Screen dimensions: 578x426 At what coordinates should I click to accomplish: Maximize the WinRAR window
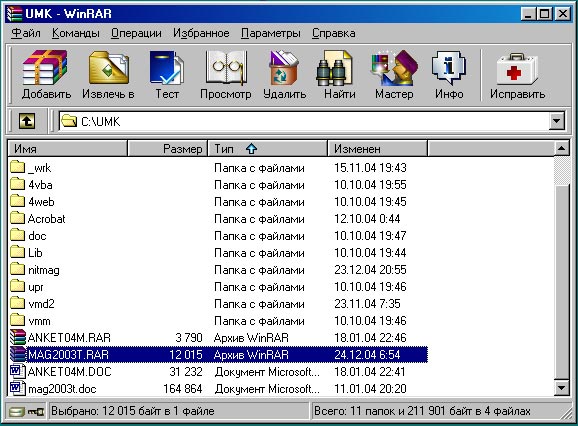544,14
